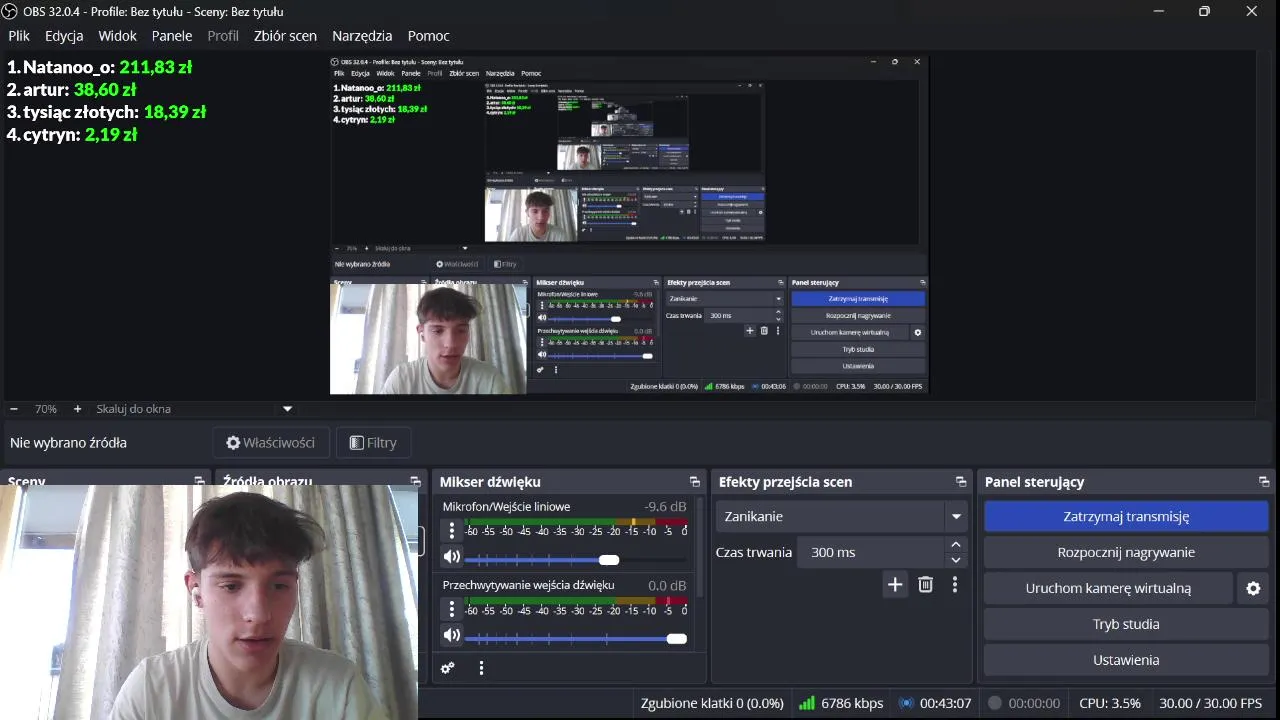1280x720 pixels.
Task: Undock the Panel sterujący panel
Action: (x=1264, y=482)
